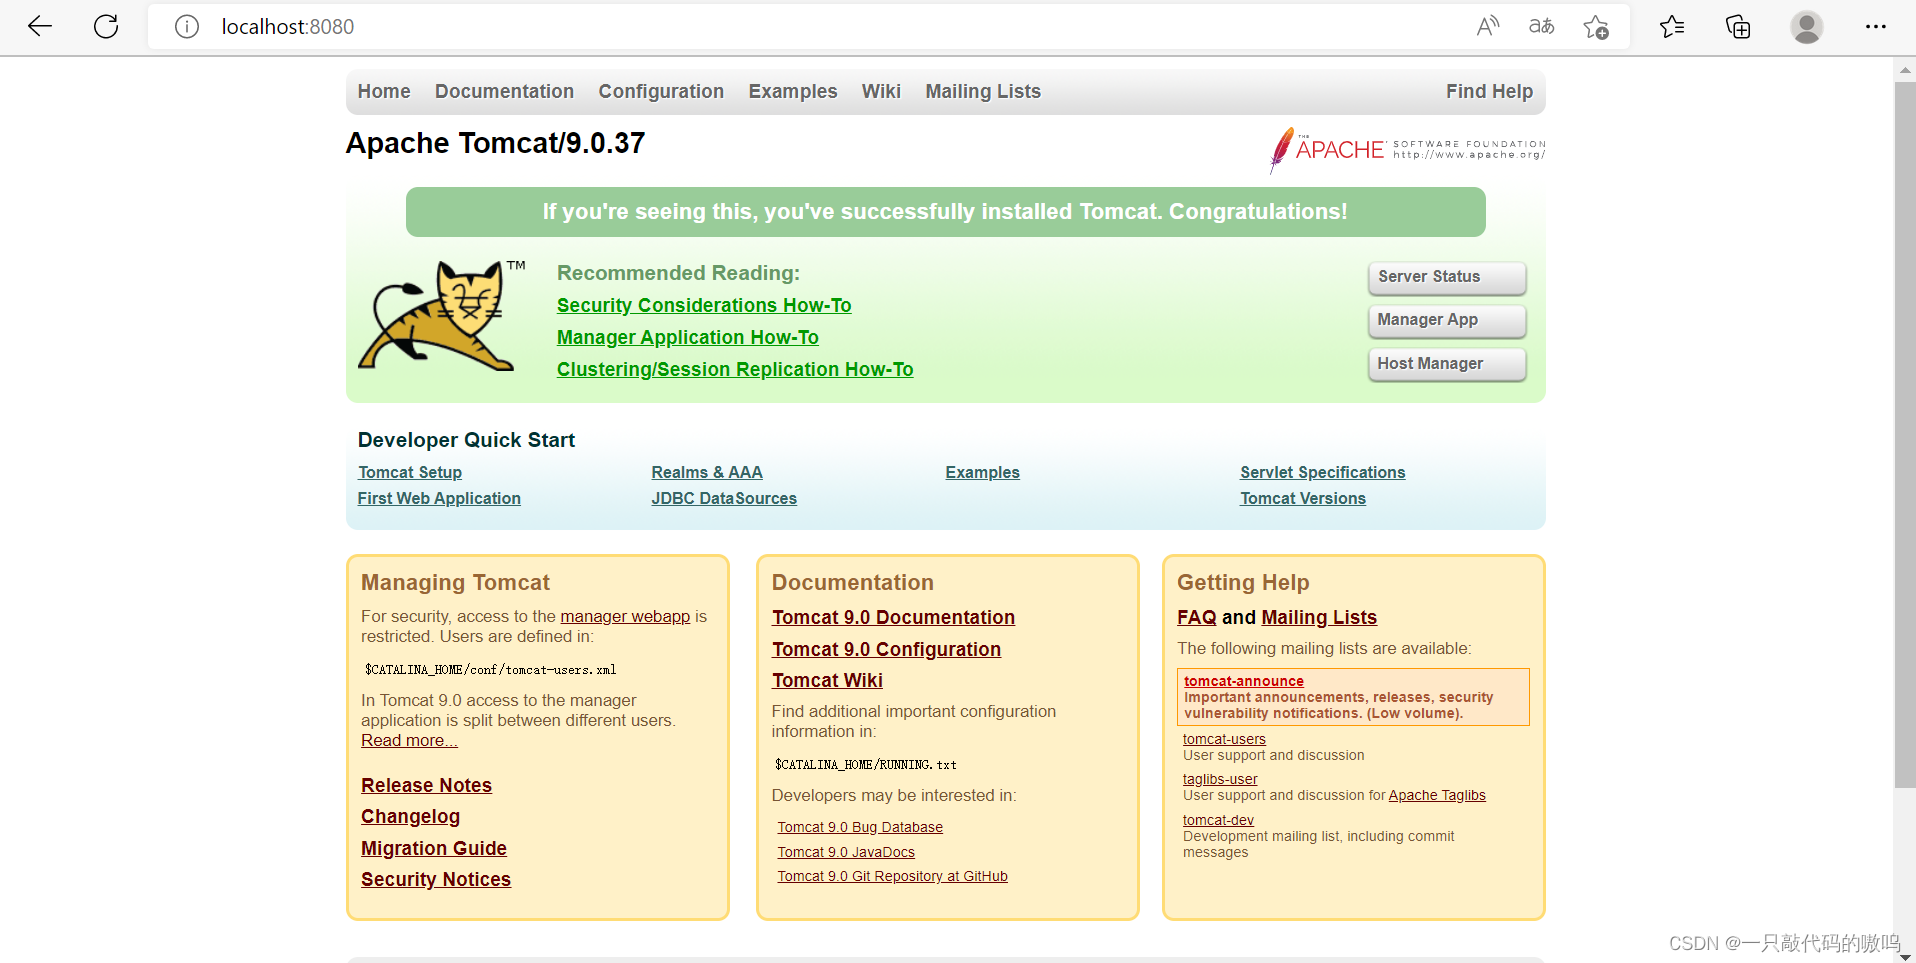The width and height of the screenshot is (1916, 963).
Task: Click the scrollbar up arrow
Action: 1905,69
